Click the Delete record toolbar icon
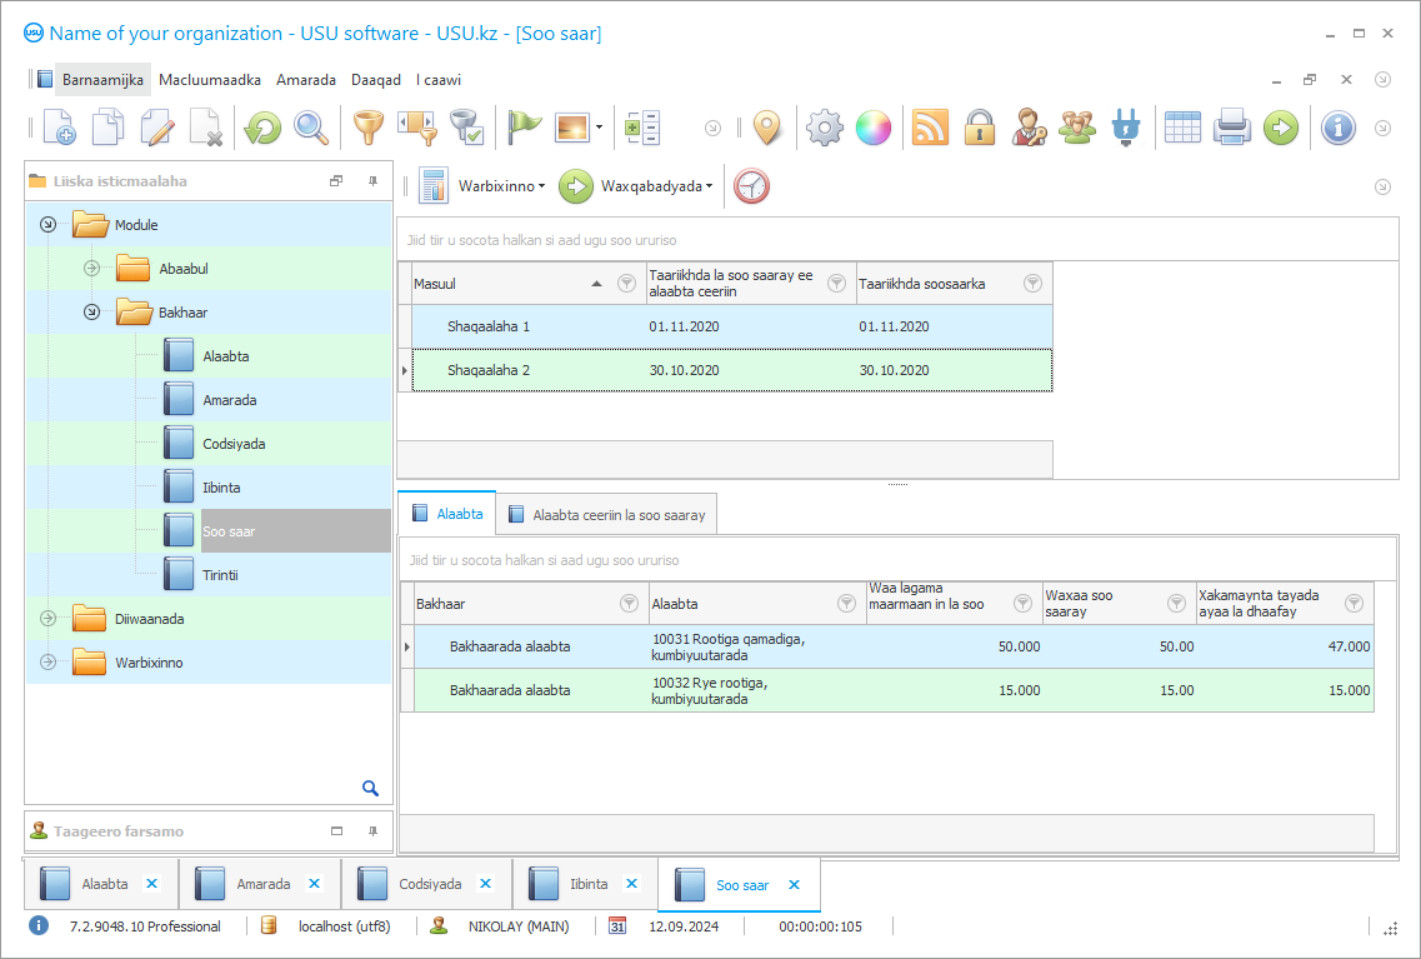 206,128
